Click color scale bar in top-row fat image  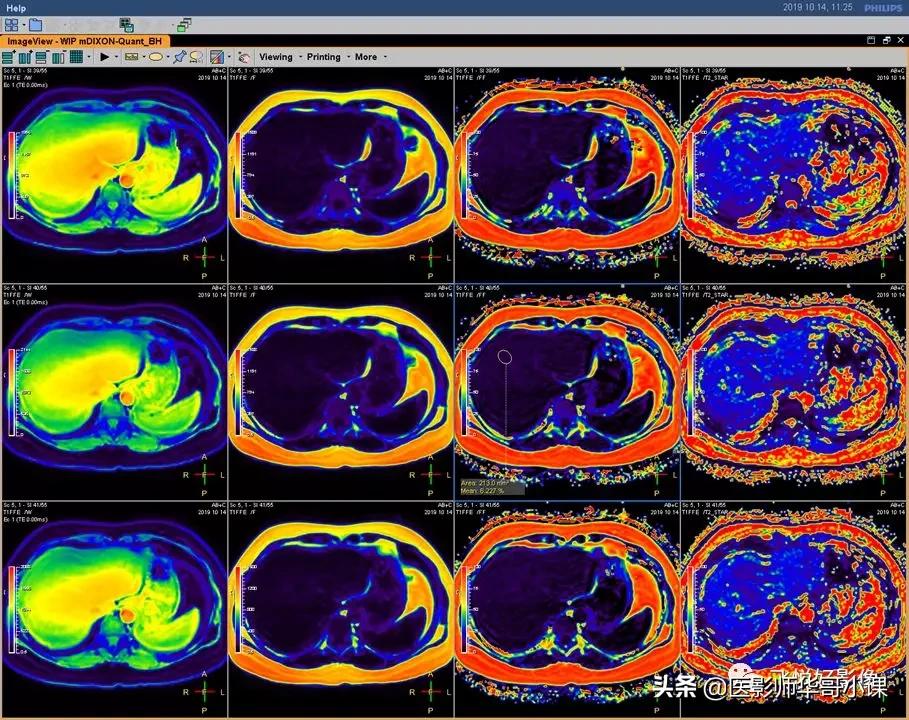point(238,175)
